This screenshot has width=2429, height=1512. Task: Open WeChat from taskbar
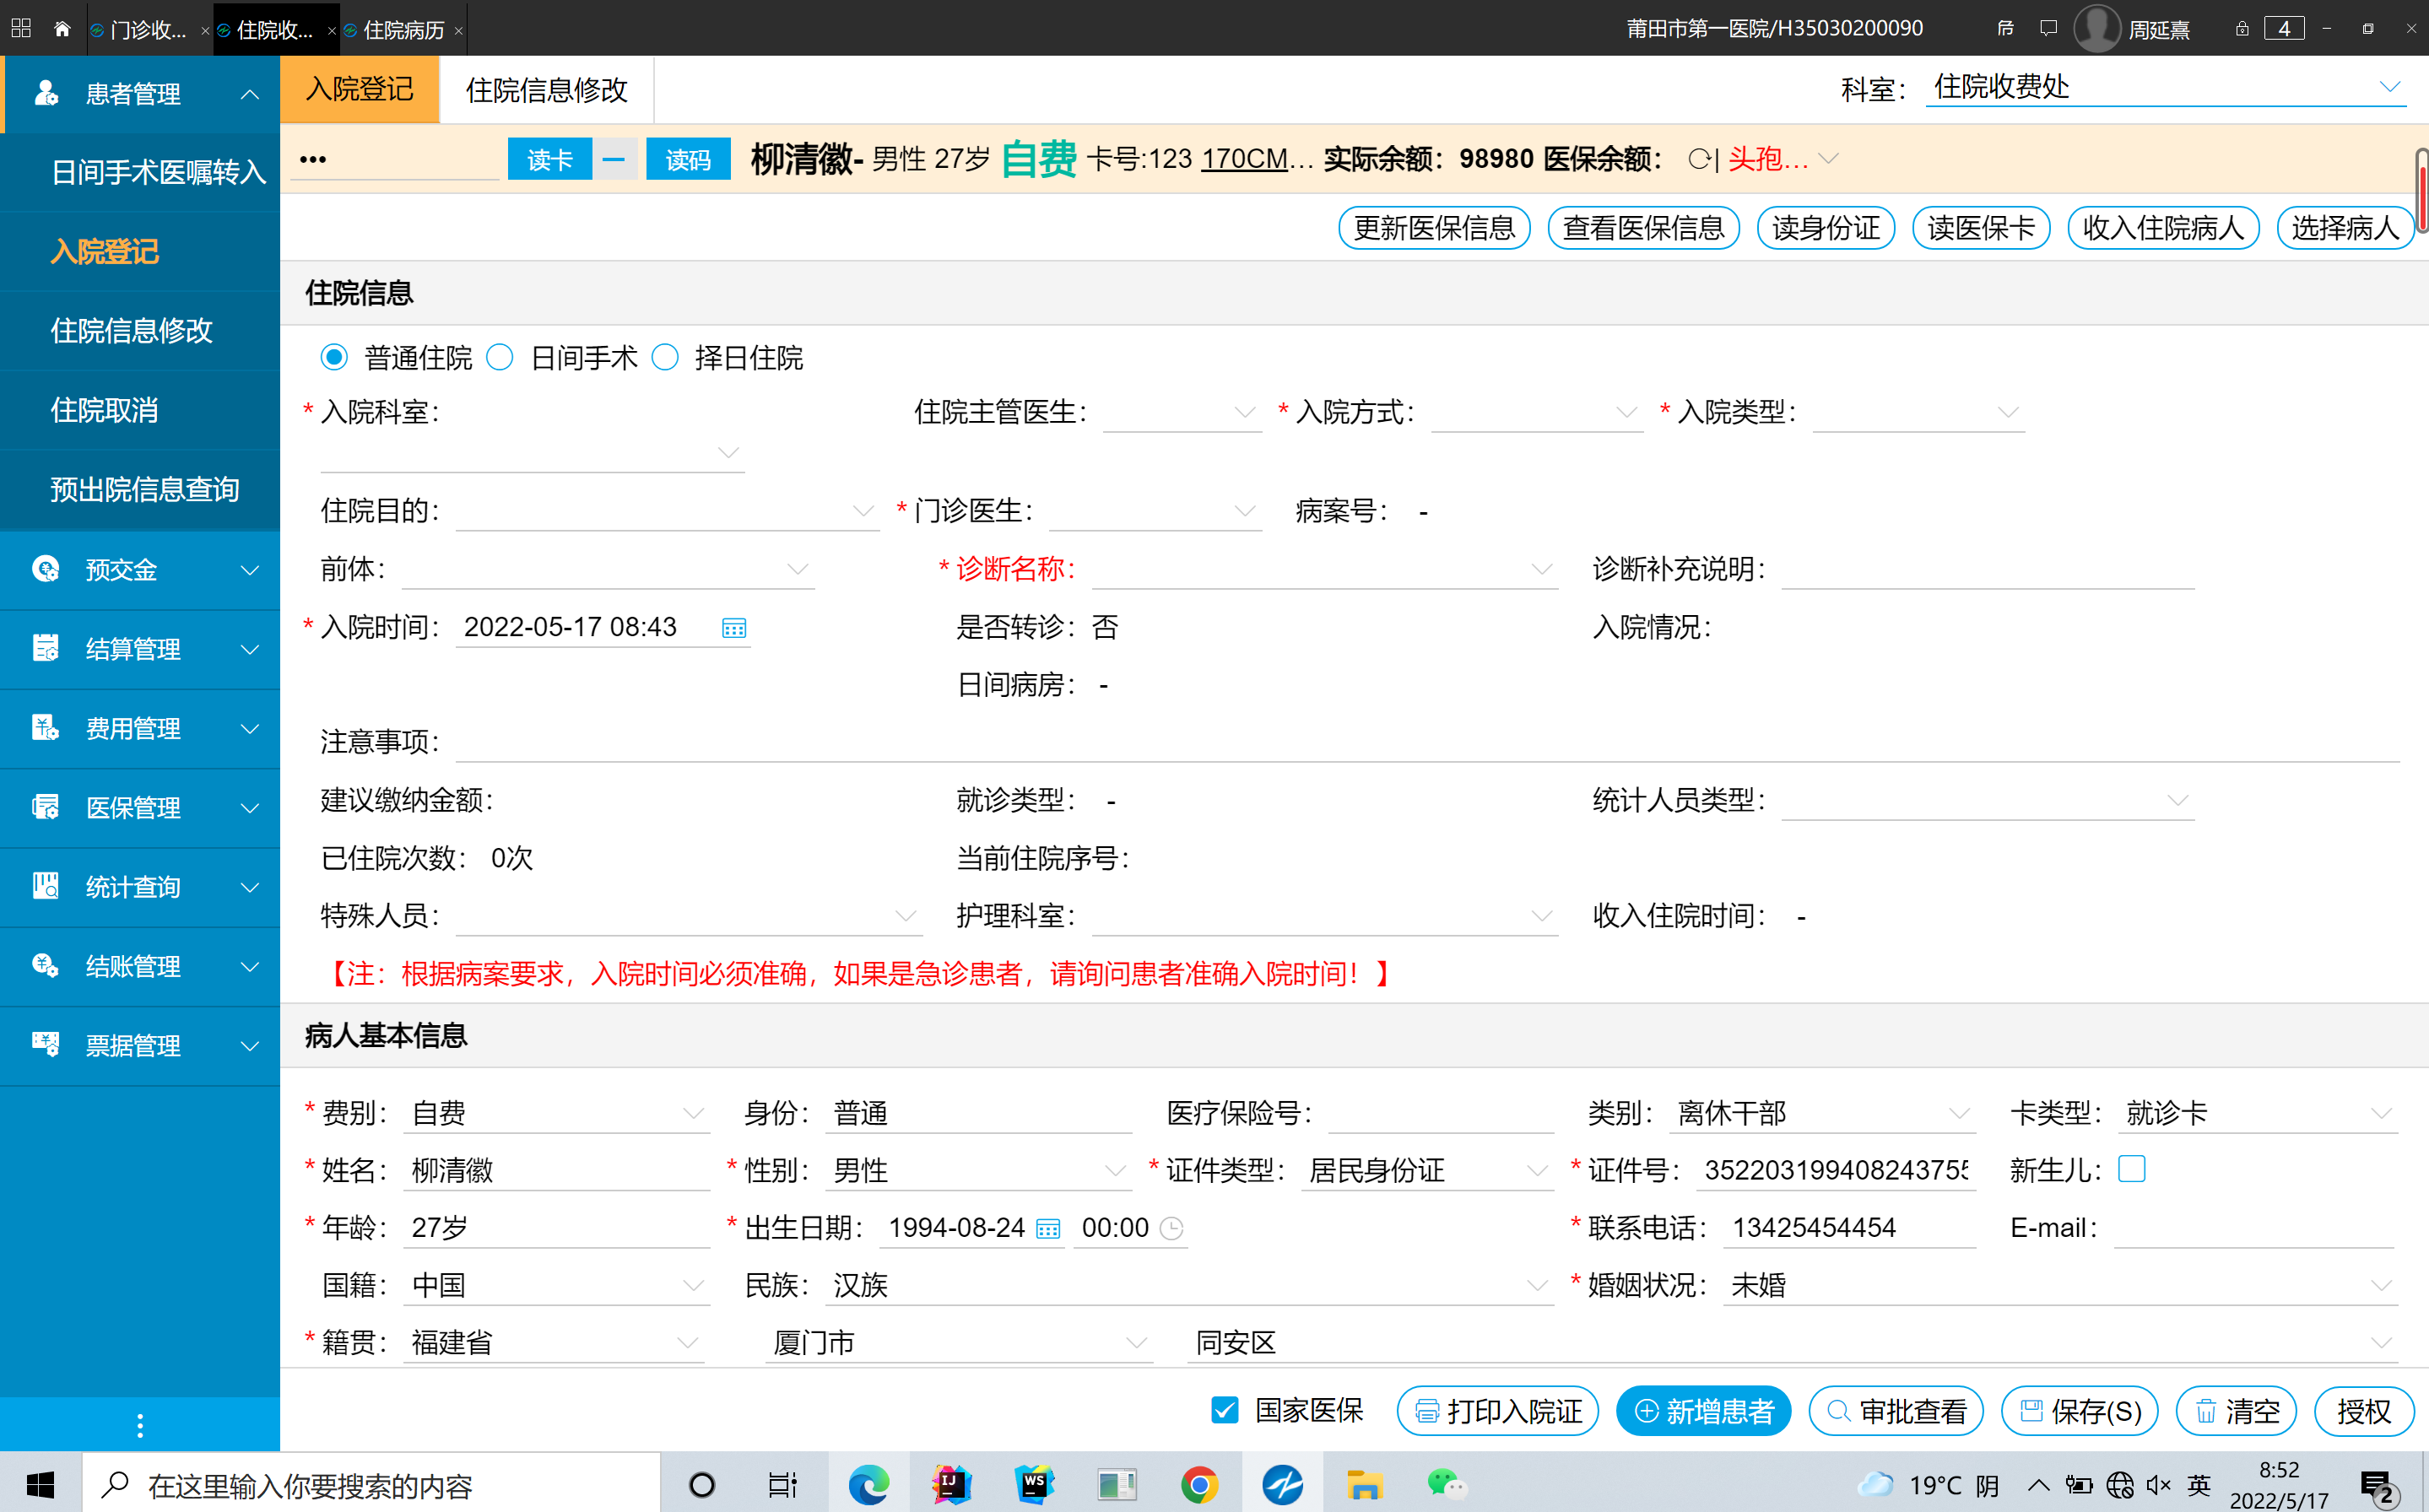coord(1446,1485)
